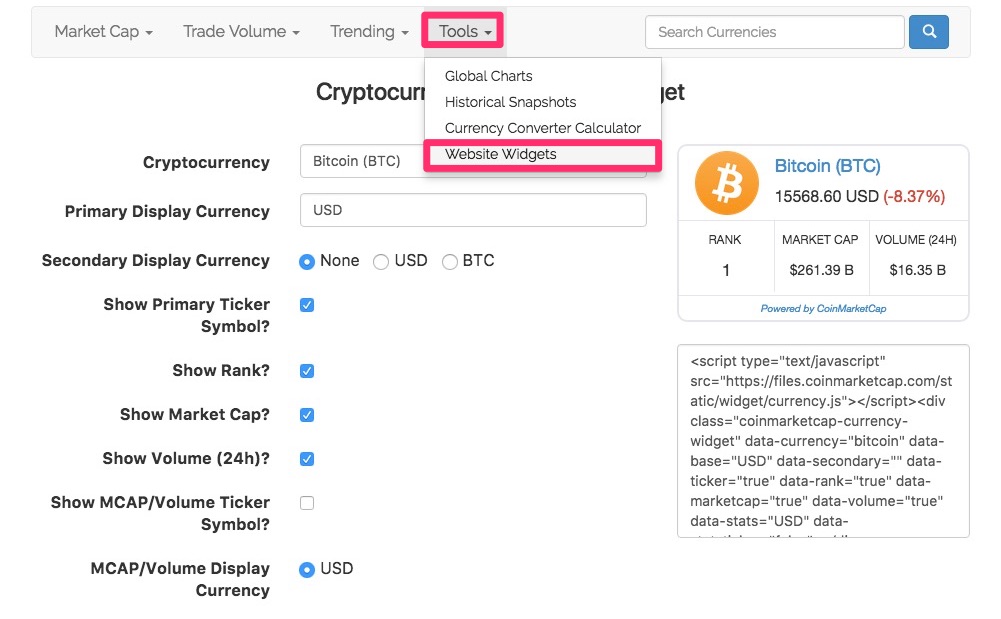The width and height of the screenshot is (1001, 619).
Task: Uncheck the Show Rank checkbox
Action: click(x=307, y=371)
